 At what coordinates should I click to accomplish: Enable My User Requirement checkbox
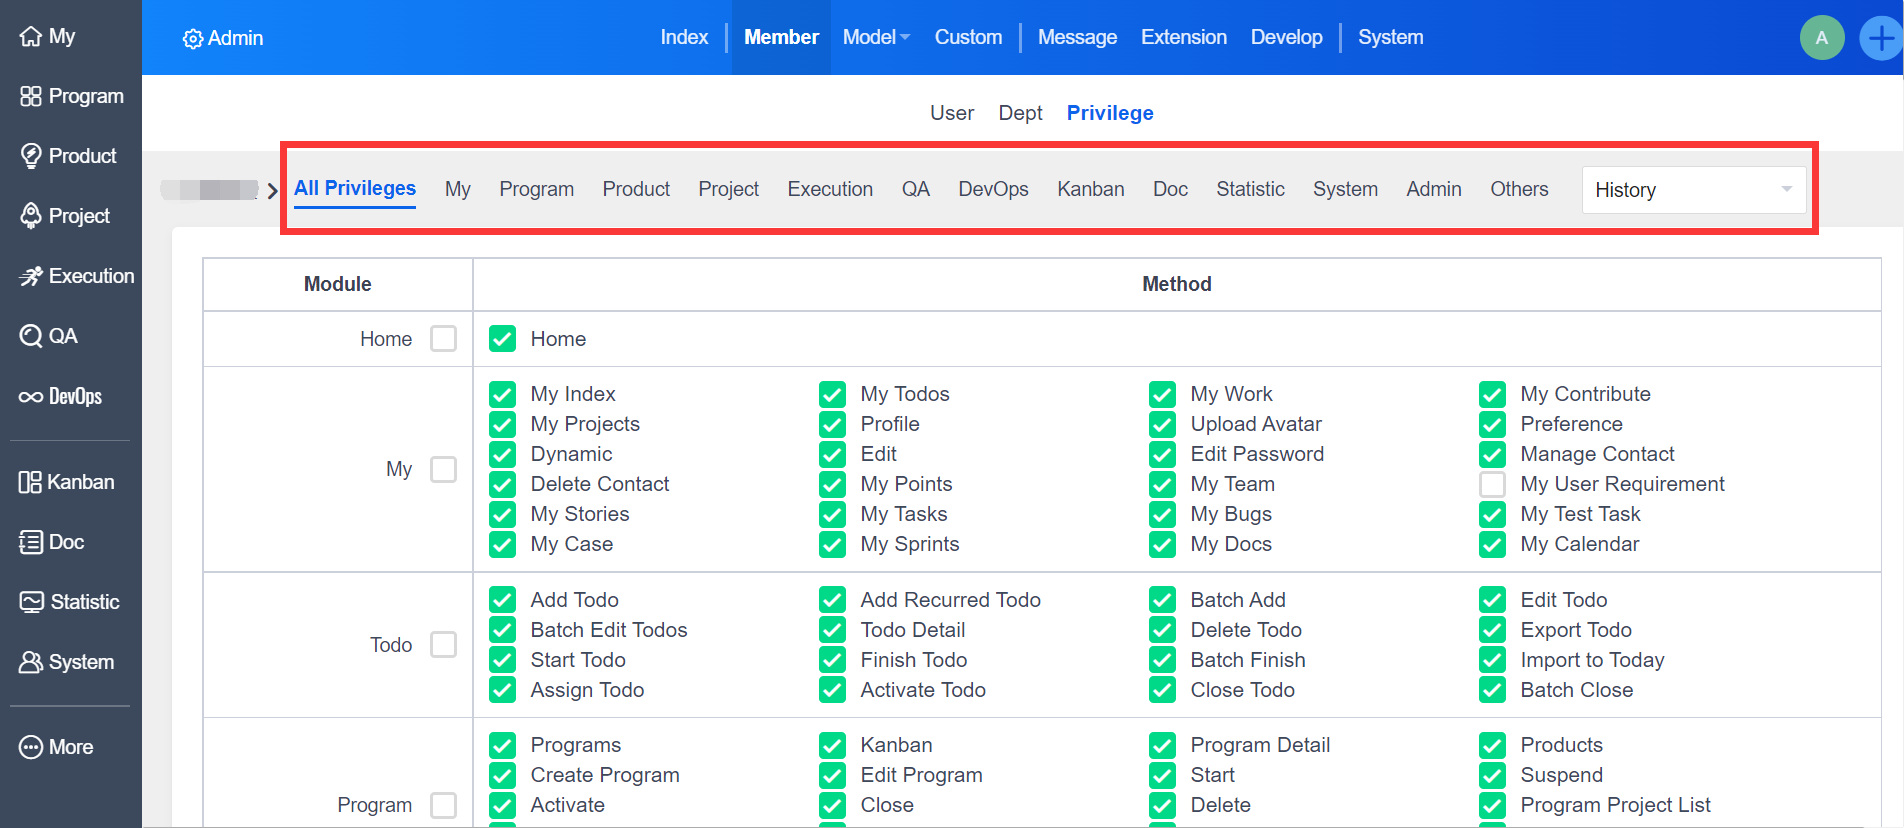(x=1492, y=484)
